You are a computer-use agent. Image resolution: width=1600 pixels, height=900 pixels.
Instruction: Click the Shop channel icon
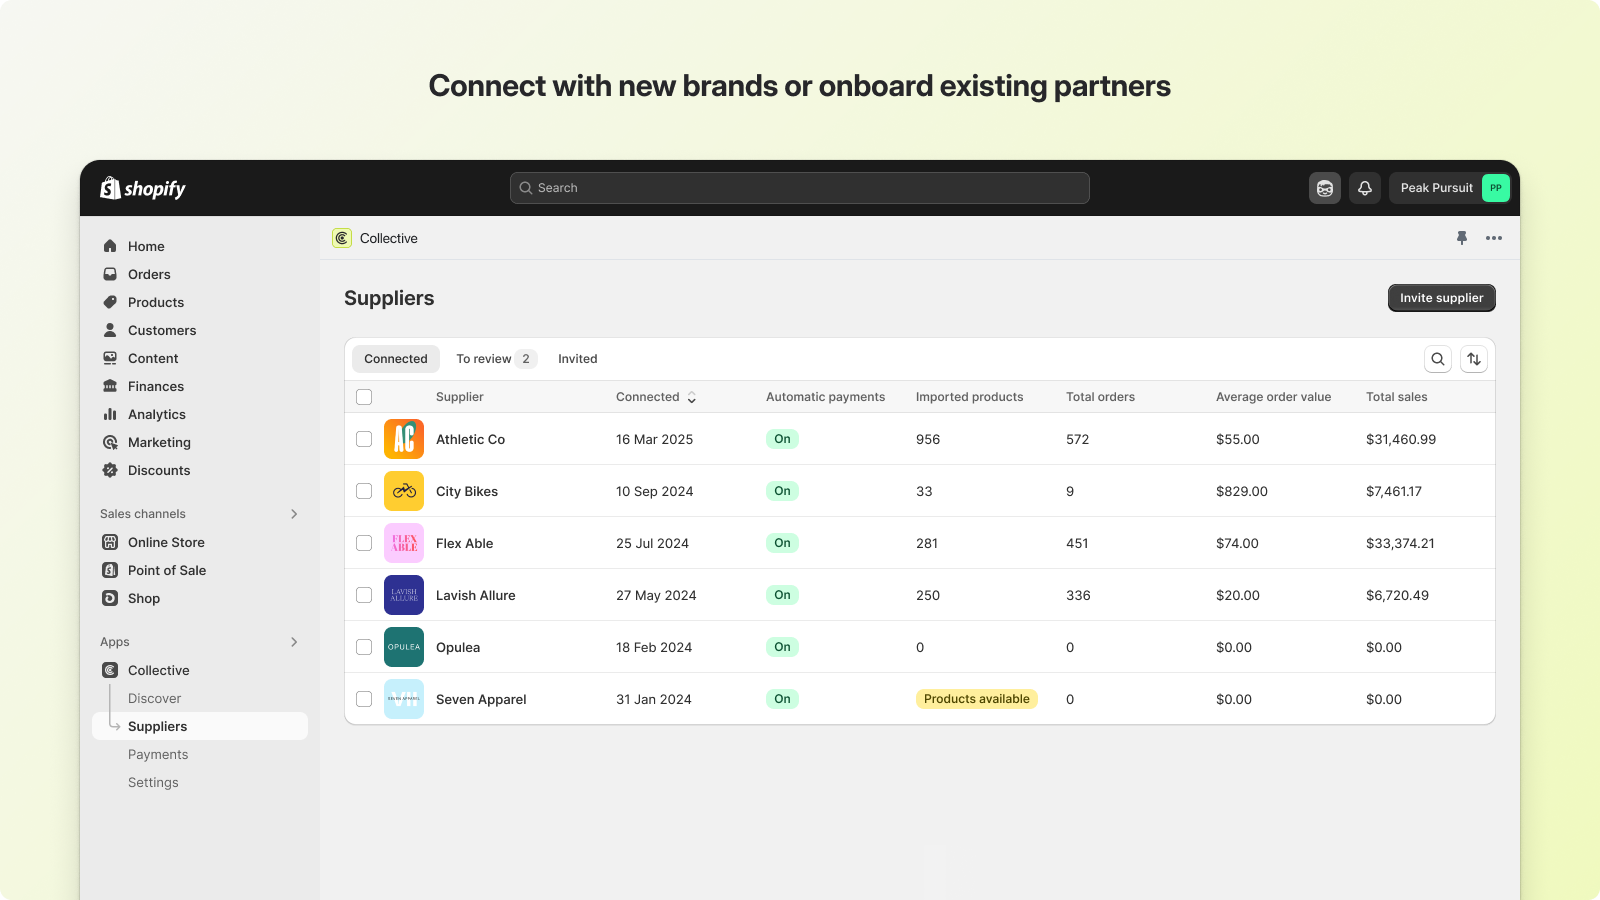110,598
